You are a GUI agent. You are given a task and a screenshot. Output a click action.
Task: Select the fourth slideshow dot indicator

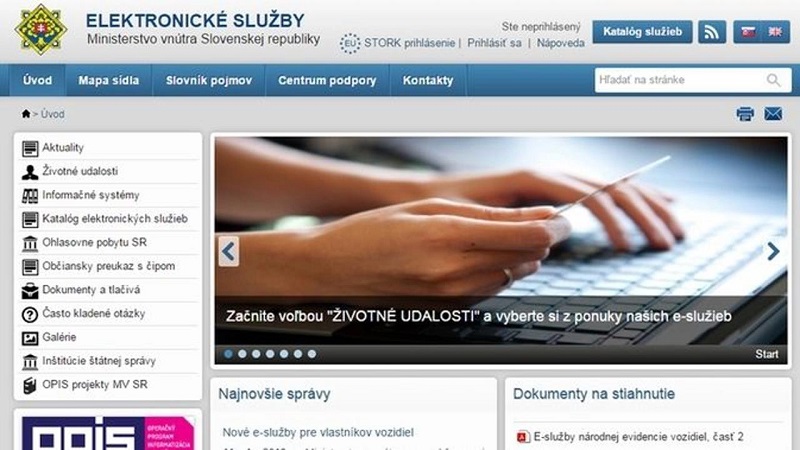270,354
